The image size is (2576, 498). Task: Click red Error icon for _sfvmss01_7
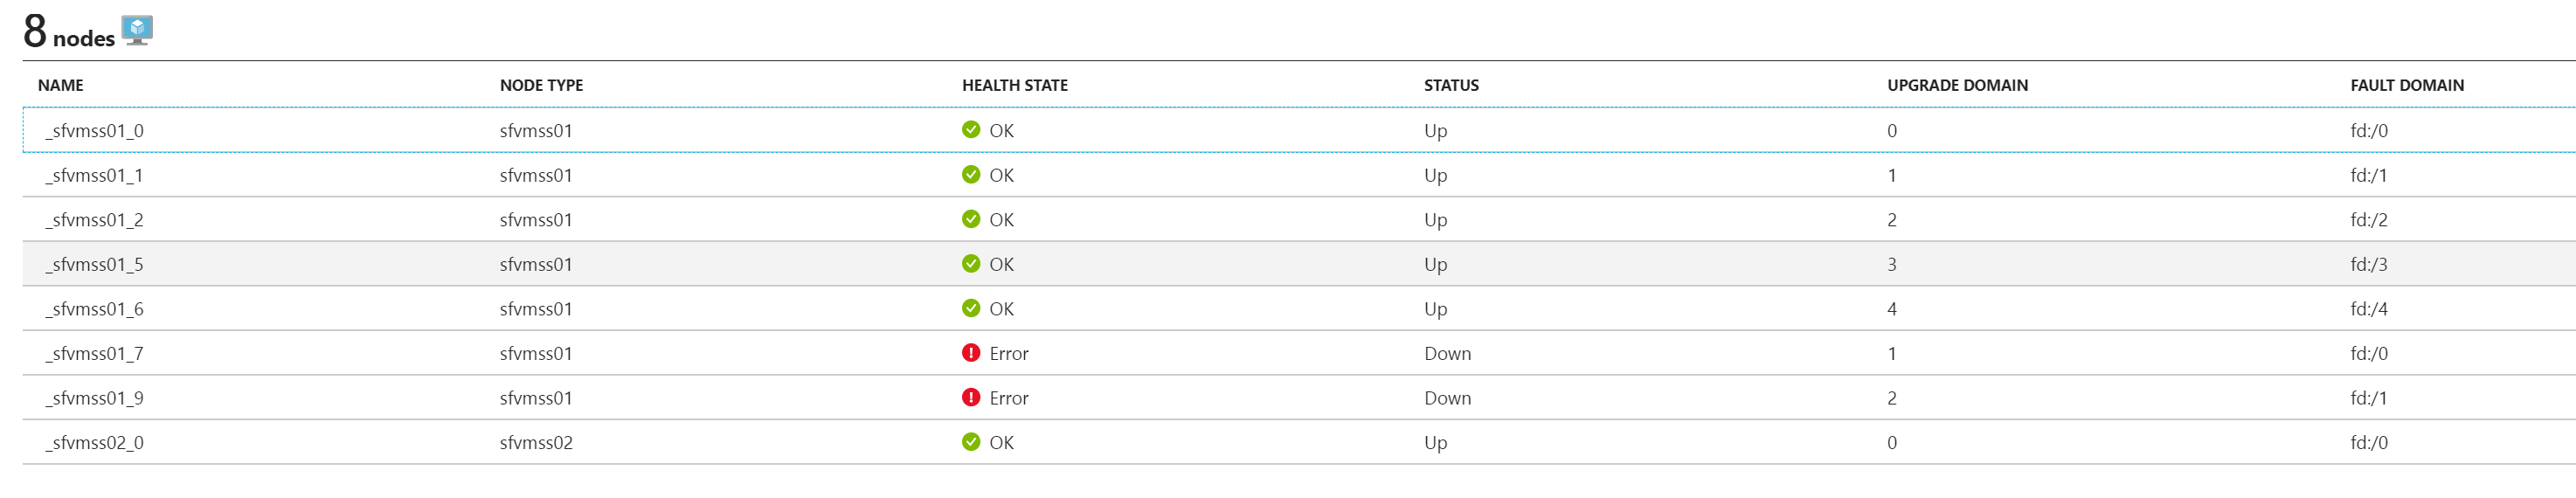coord(970,353)
